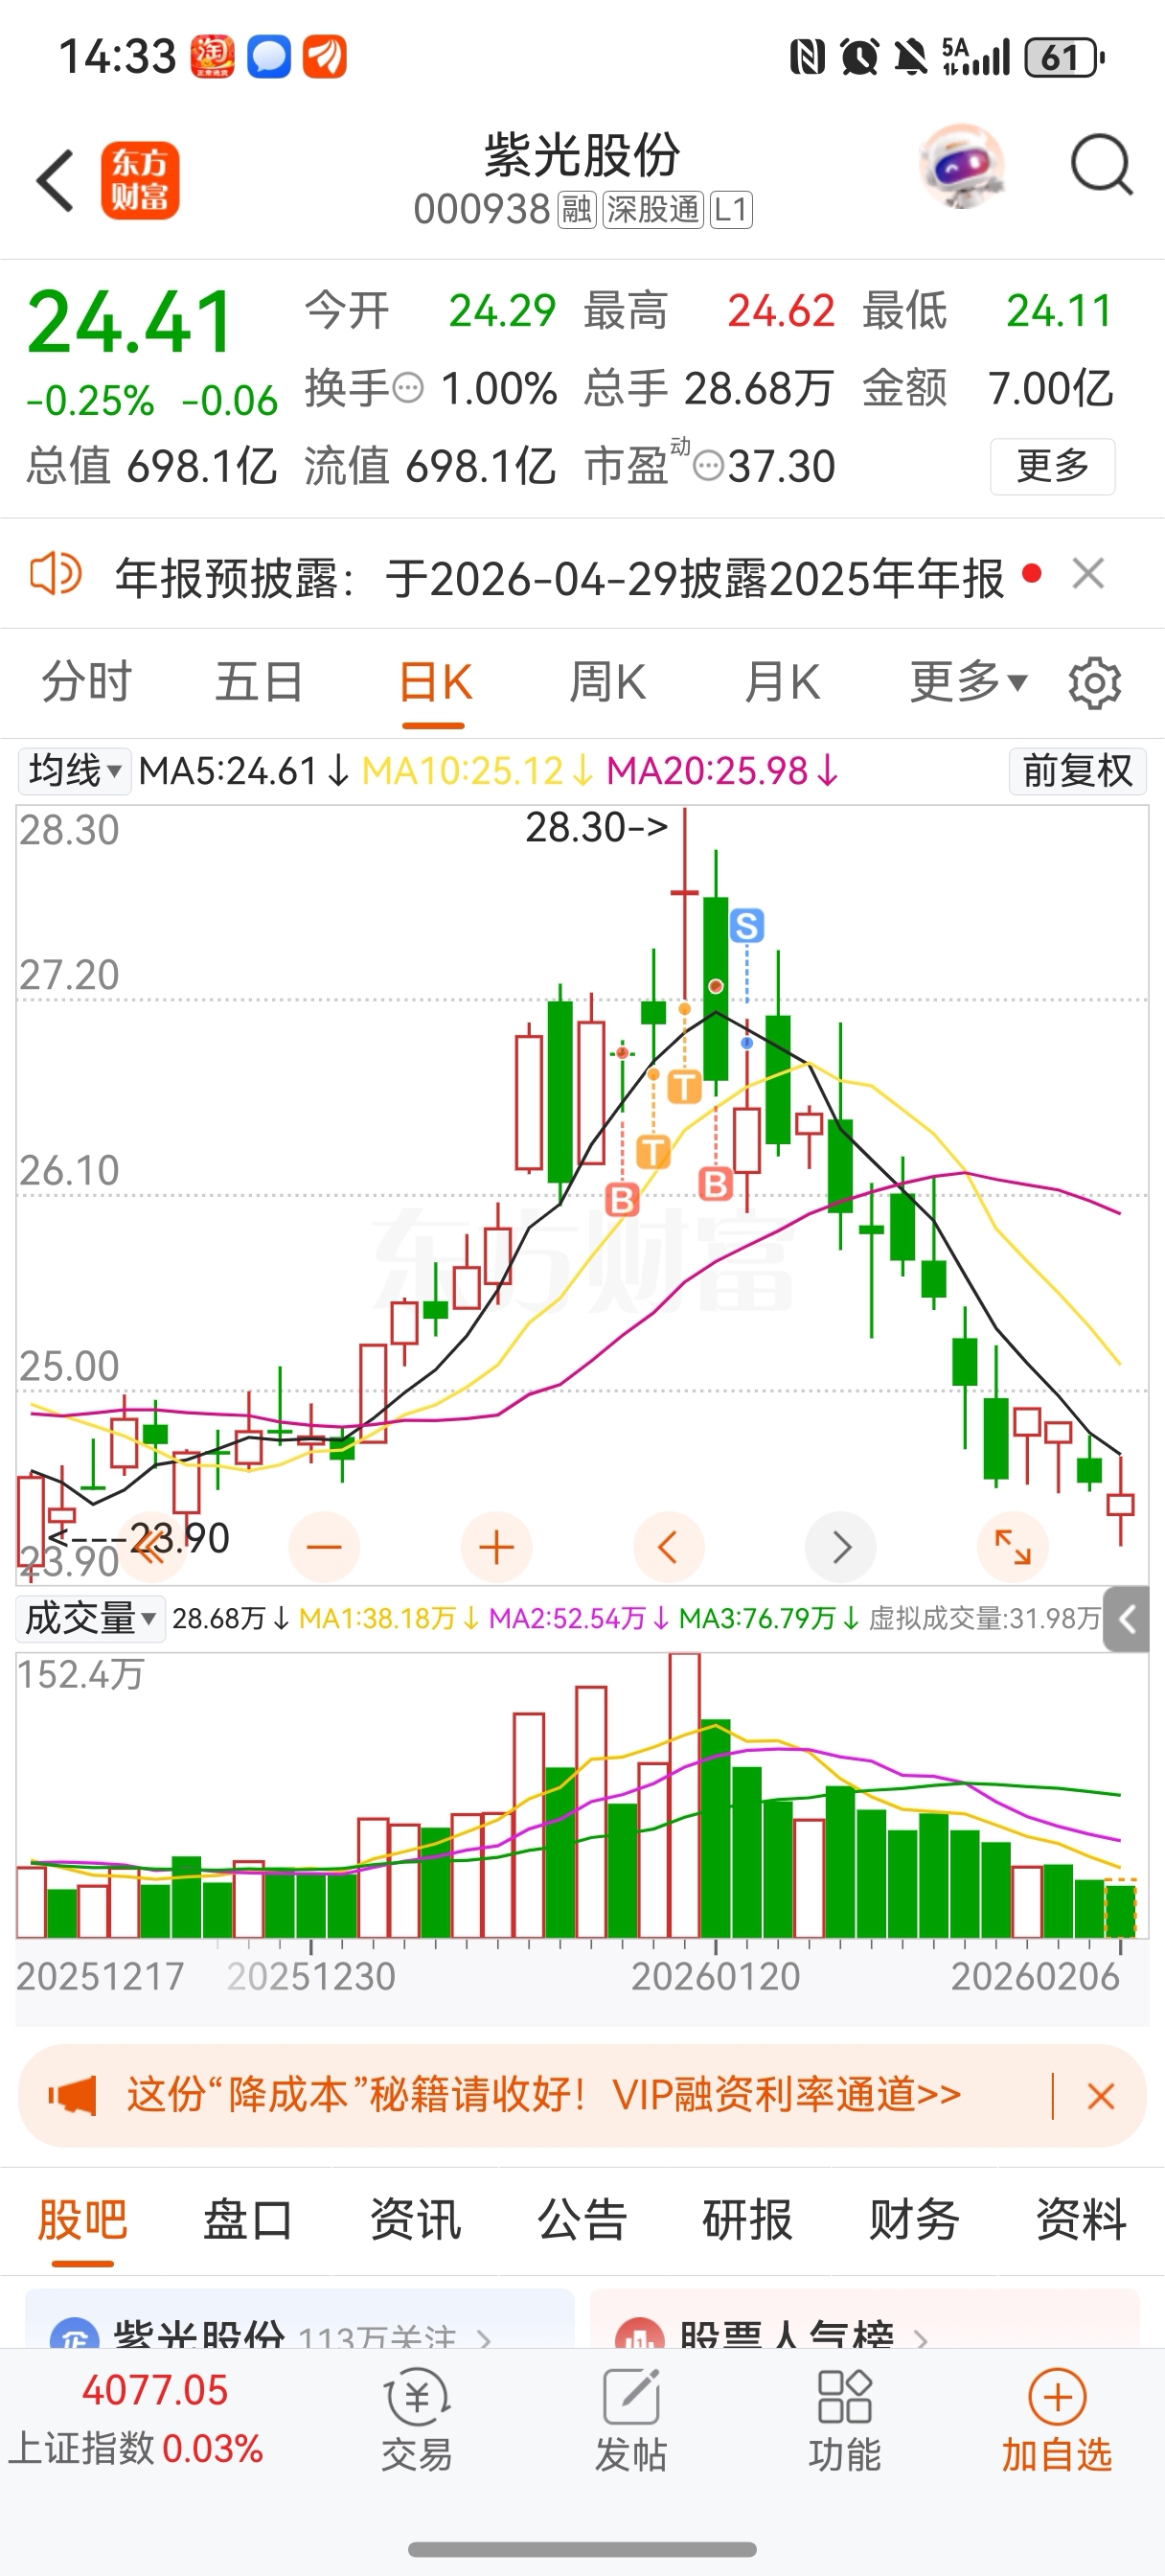
Task: Move chart right with arrow button
Action: click(x=841, y=1547)
